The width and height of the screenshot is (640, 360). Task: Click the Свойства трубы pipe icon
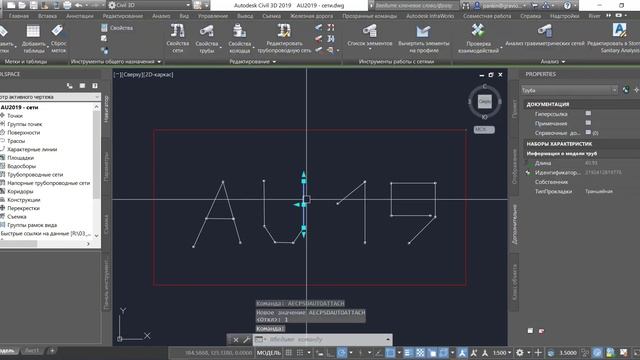click(207, 31)
